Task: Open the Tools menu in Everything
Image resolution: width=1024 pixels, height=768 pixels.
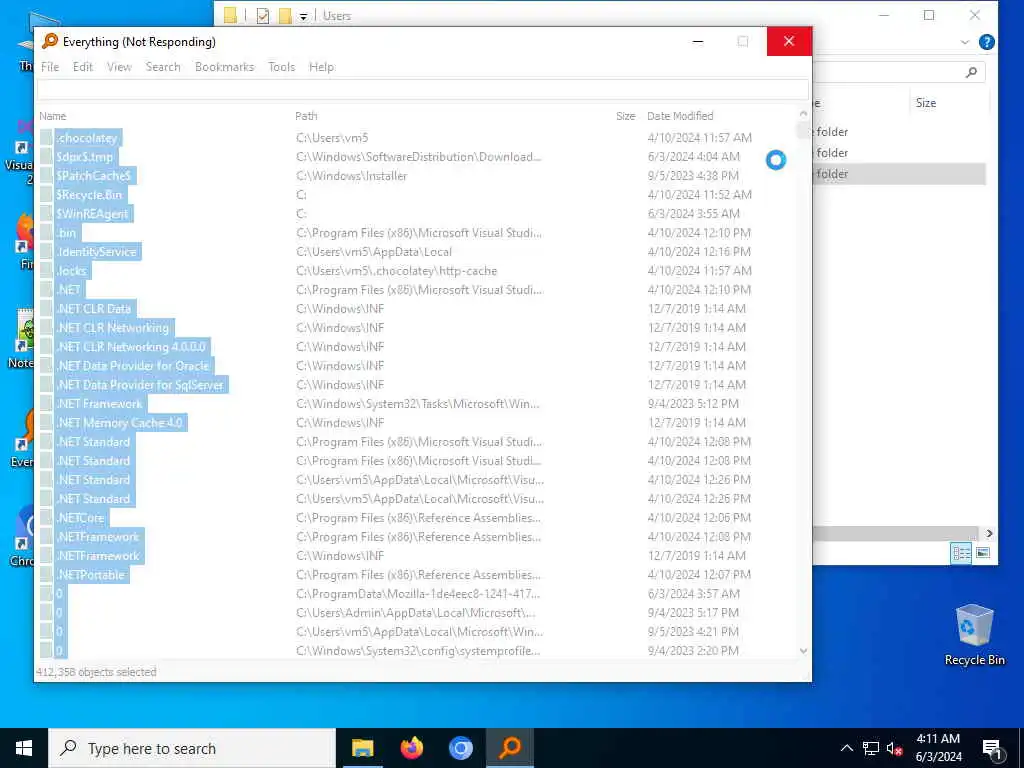Action: pos(281,67)
